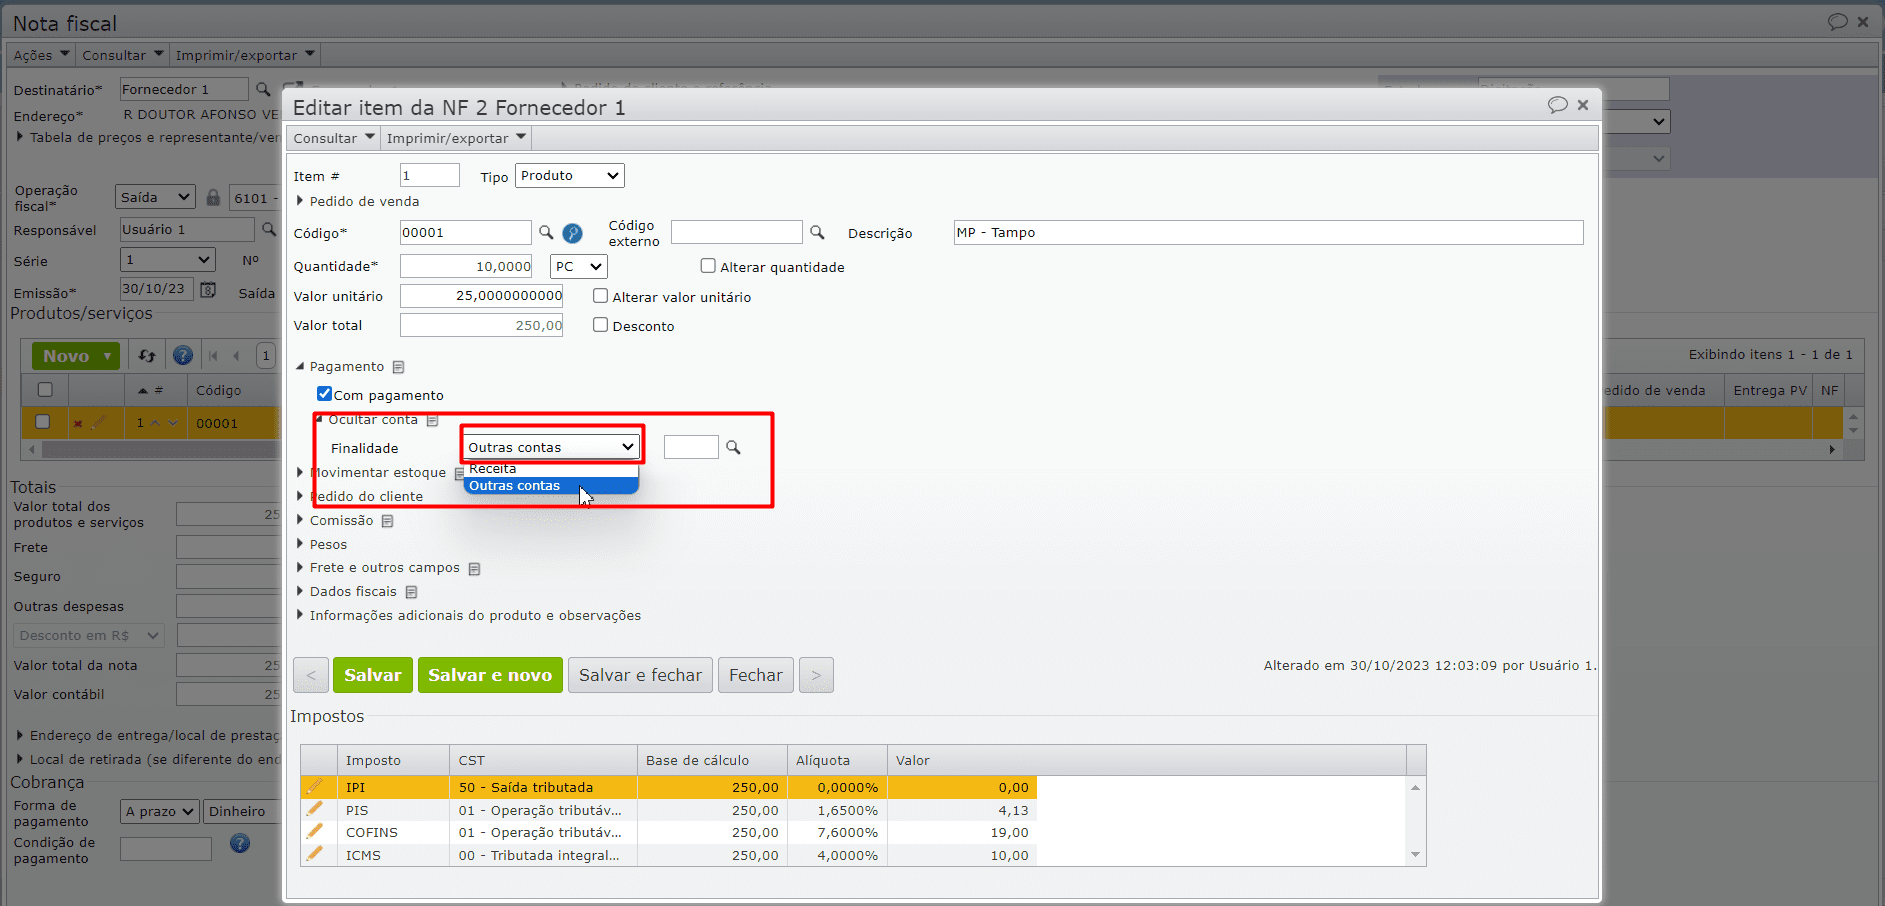The height and width of the screenshot is (906, 1885).
Task: Click the pencil icon on the COFINS row
Action: coord(315,831)
